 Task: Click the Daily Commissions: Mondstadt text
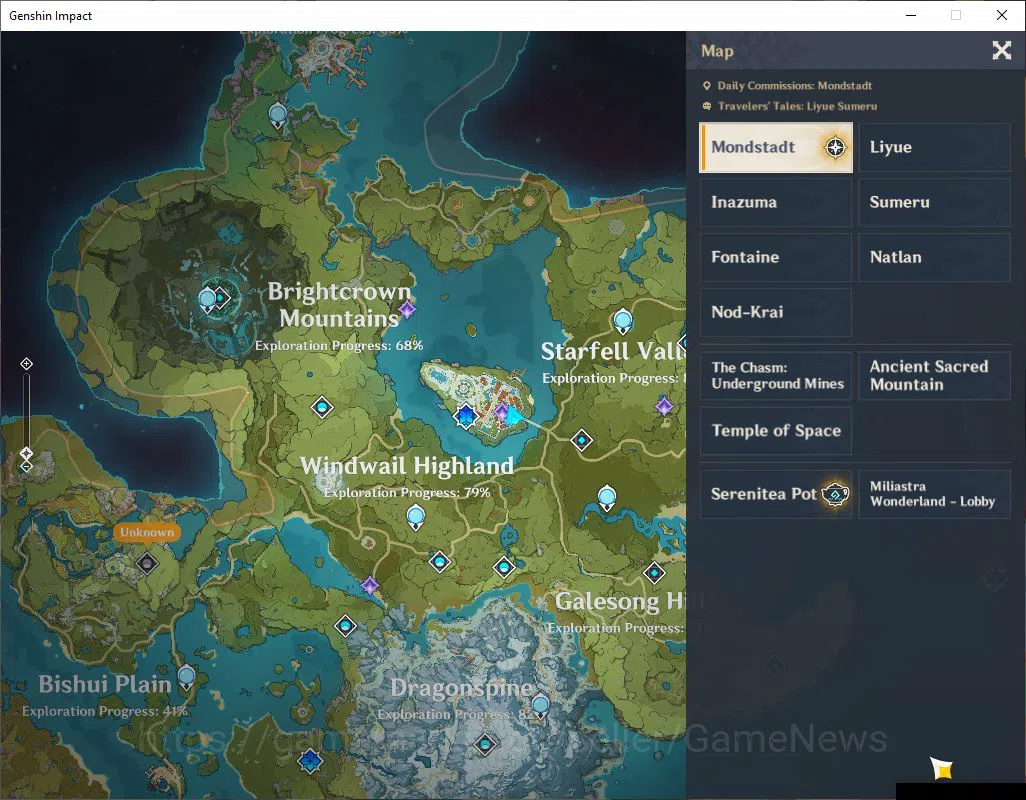click(794, 86)
